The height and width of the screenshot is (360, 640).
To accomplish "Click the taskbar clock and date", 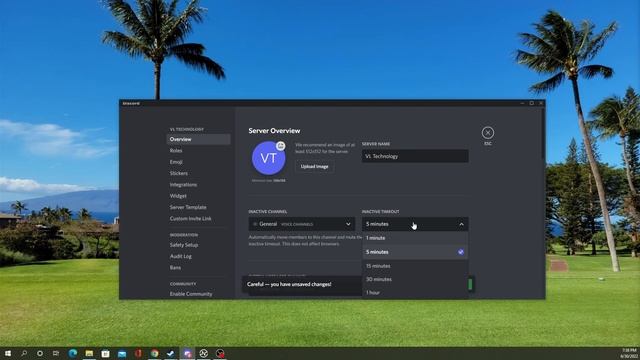I will 629,353.
